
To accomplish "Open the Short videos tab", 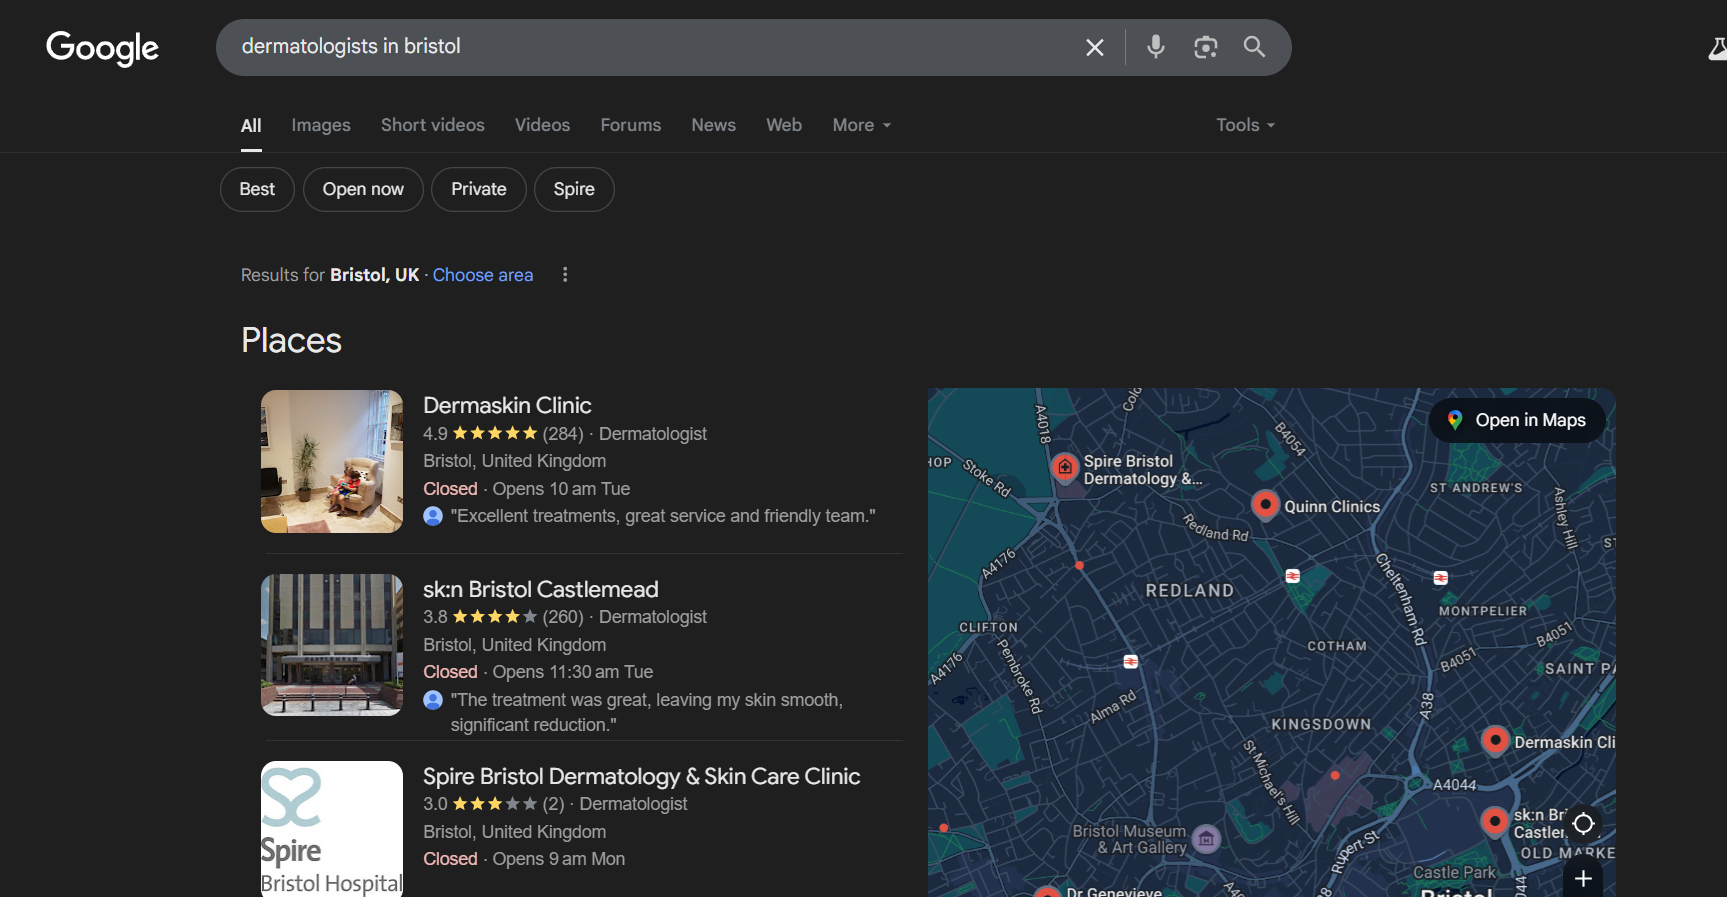I will click(433, 125).
